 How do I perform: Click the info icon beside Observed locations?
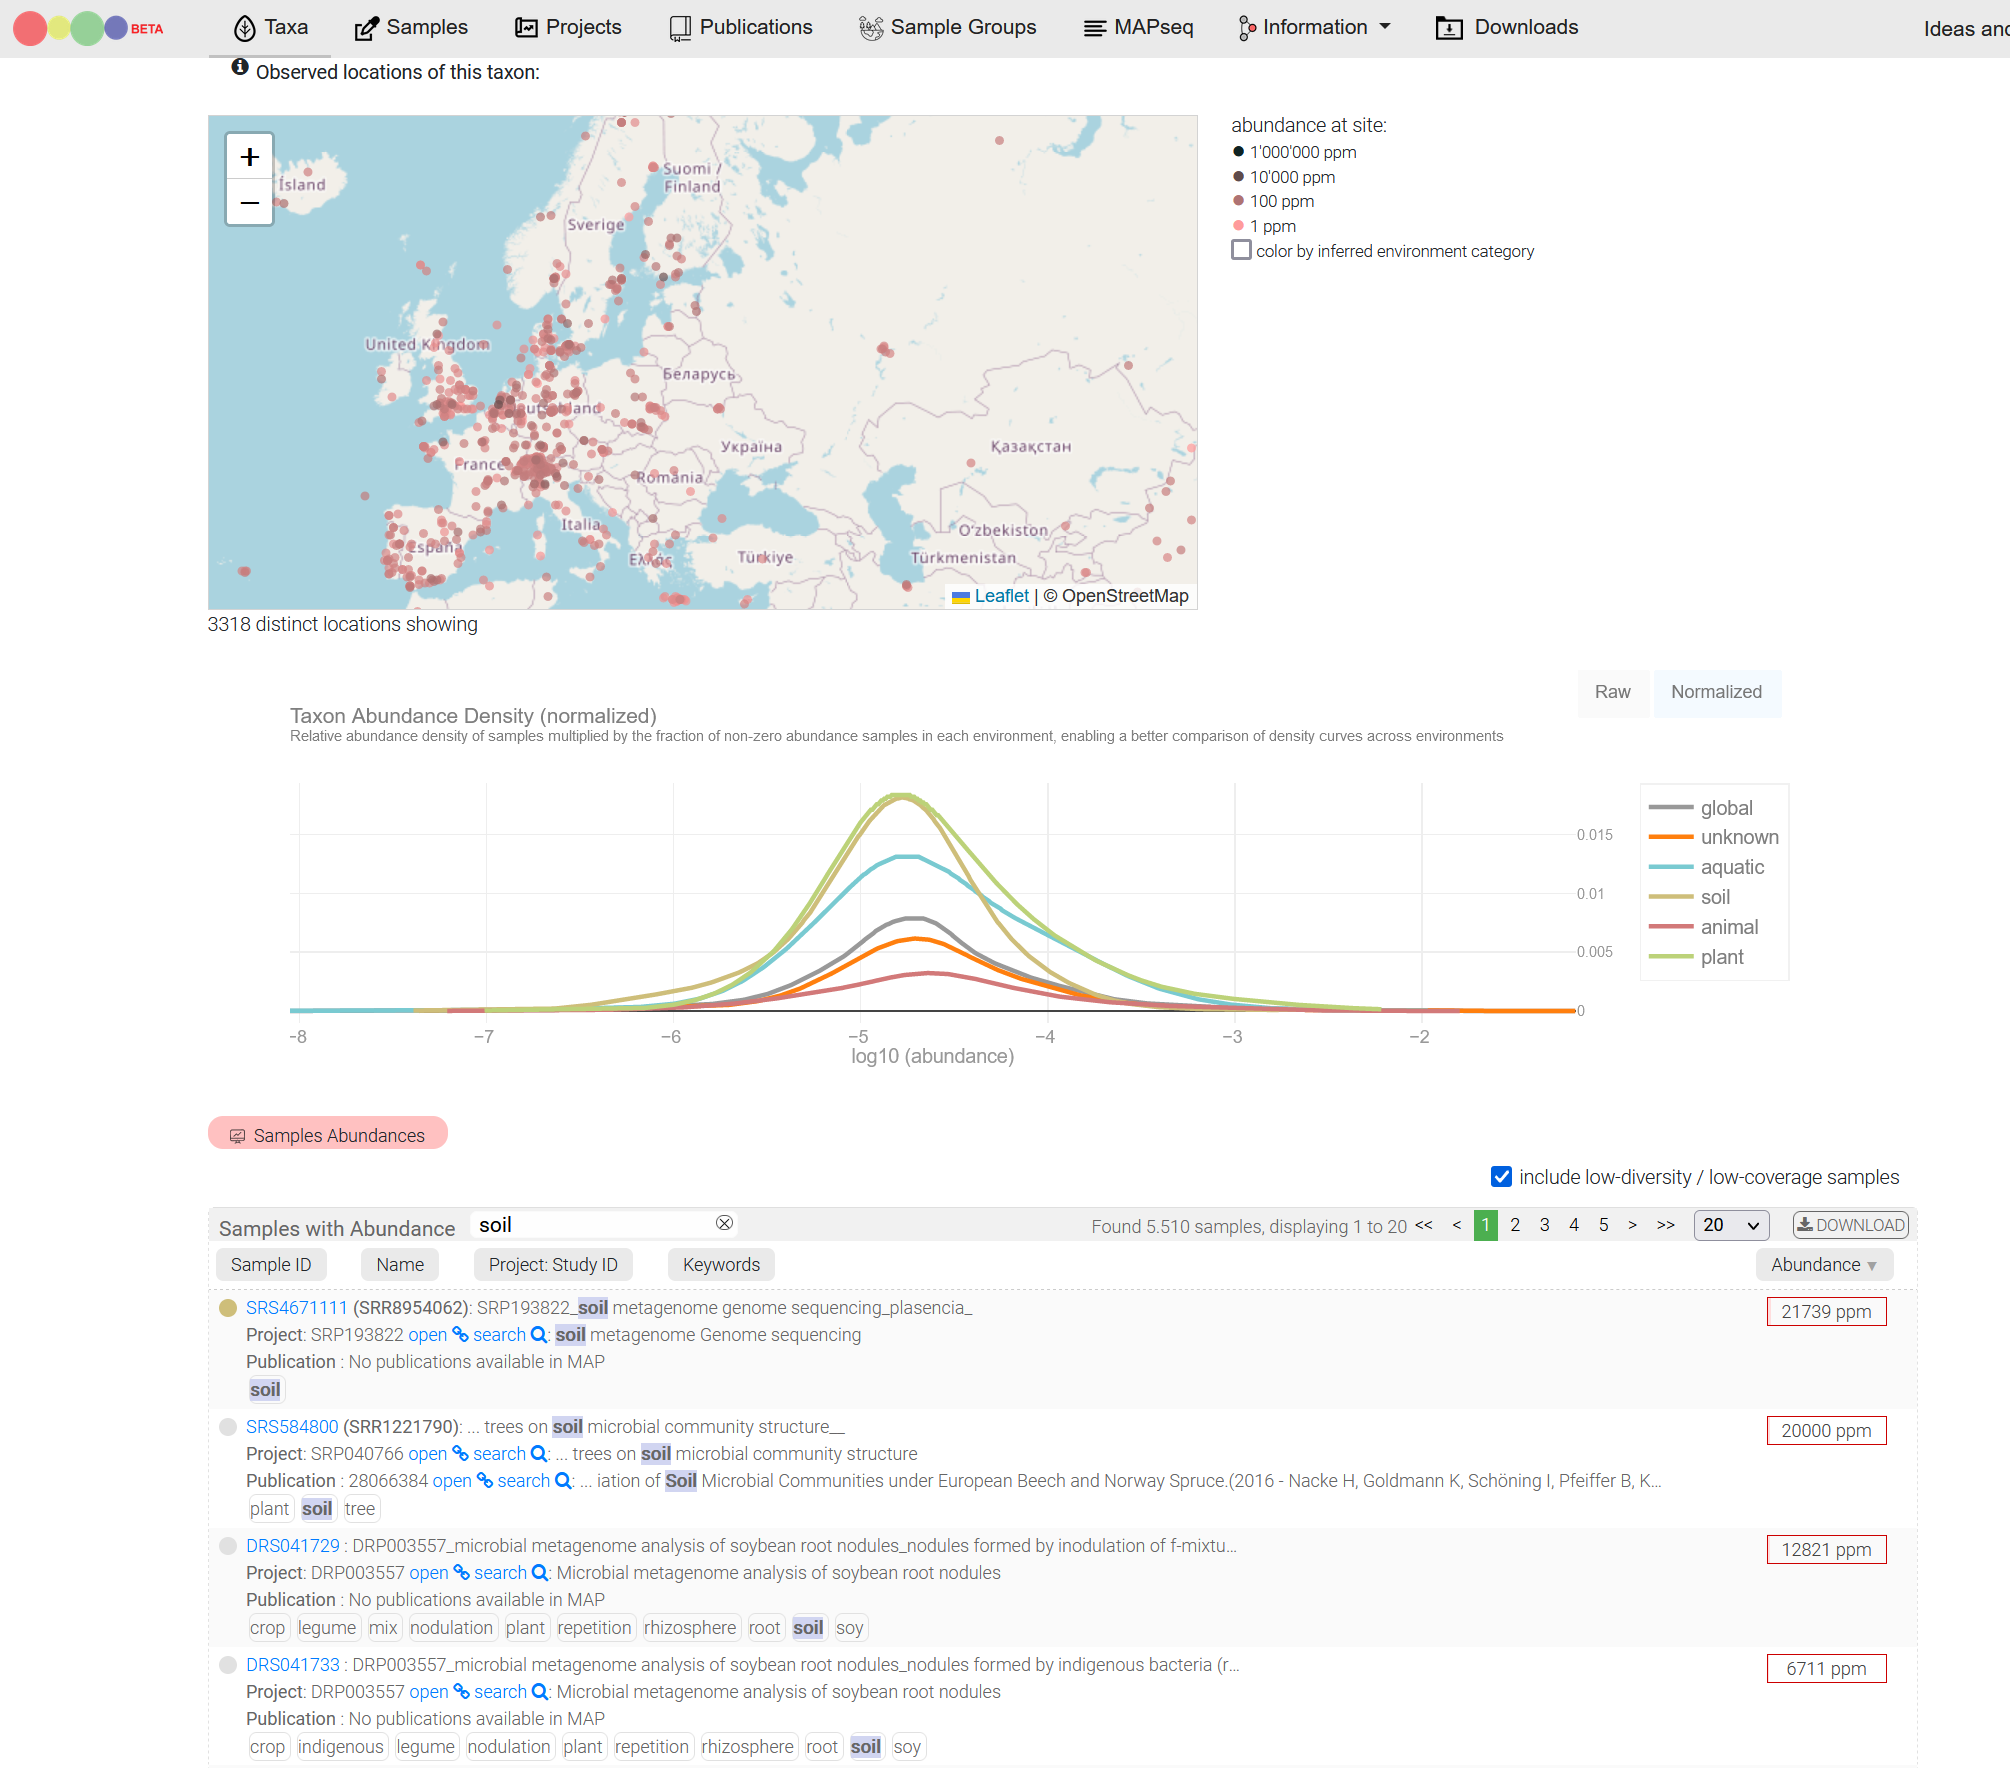coord(240,67)
